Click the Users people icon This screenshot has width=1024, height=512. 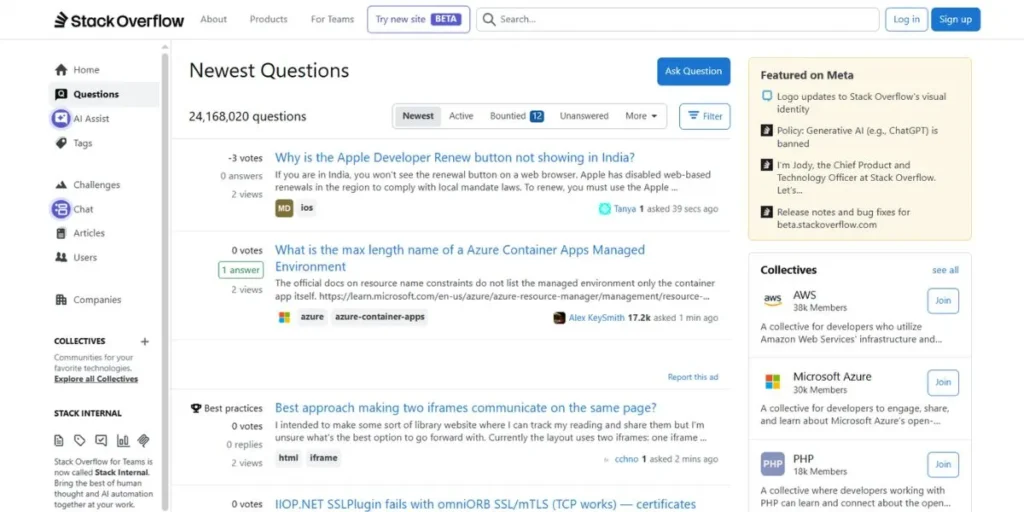[61, 257]
